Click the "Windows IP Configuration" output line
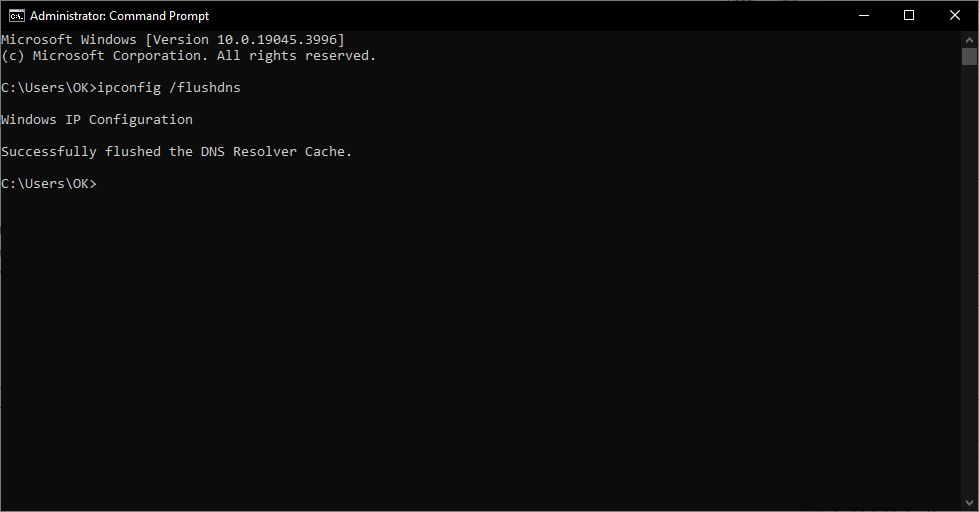 (x=97, y=120)
